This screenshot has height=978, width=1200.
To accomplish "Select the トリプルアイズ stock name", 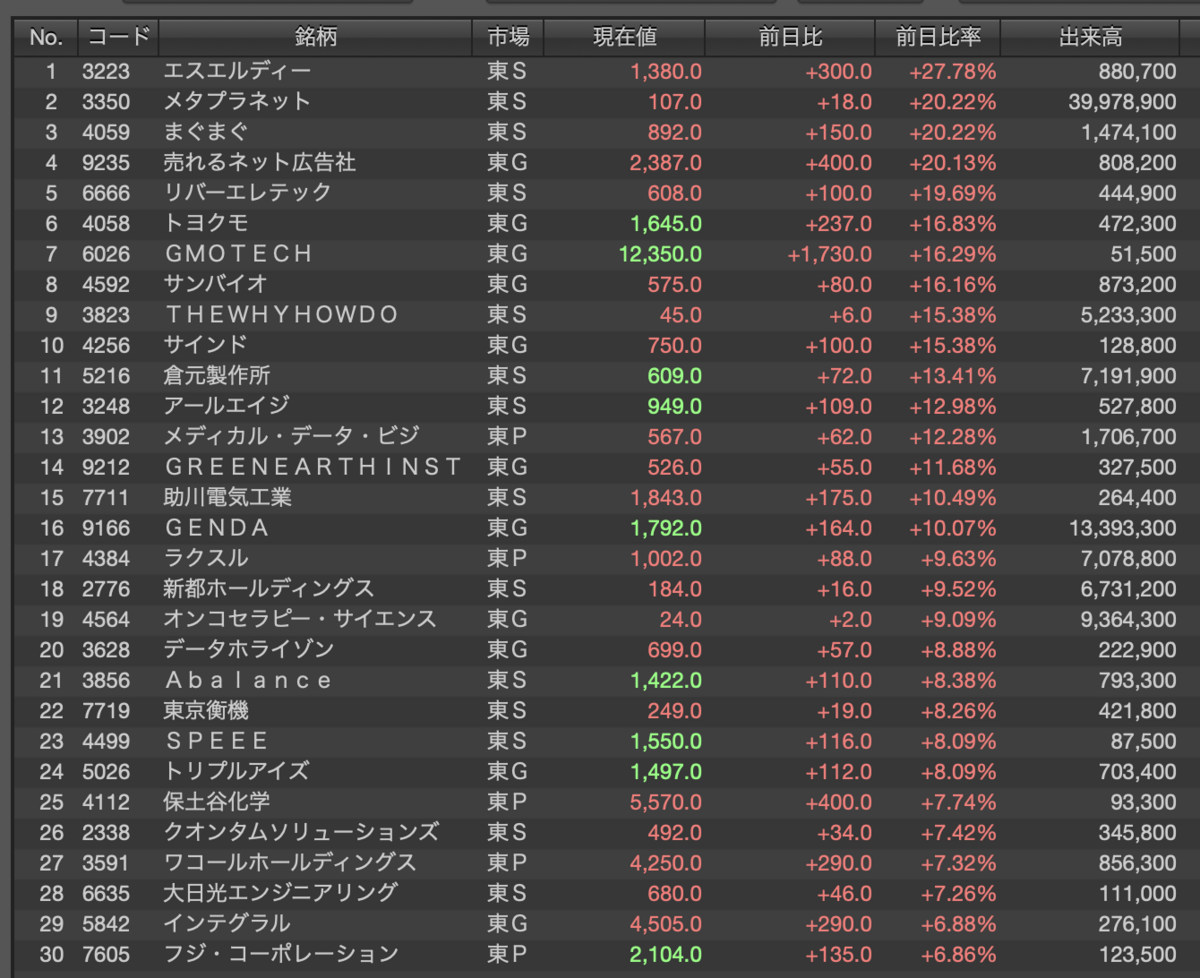I will [x=236, y=771].
